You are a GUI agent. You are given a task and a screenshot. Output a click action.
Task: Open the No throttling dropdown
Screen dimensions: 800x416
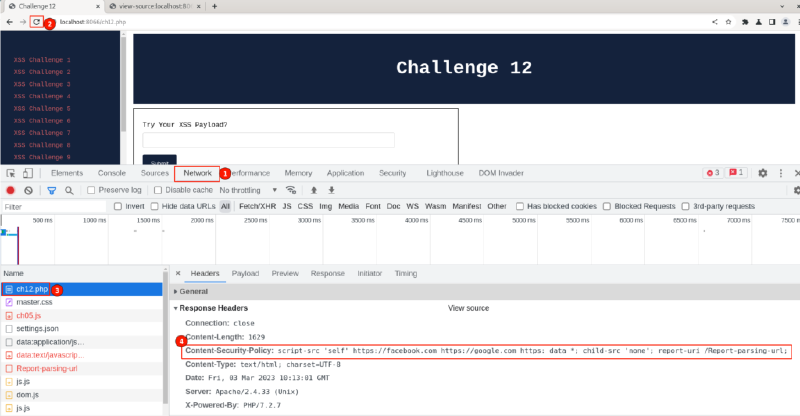click(245, 190)
